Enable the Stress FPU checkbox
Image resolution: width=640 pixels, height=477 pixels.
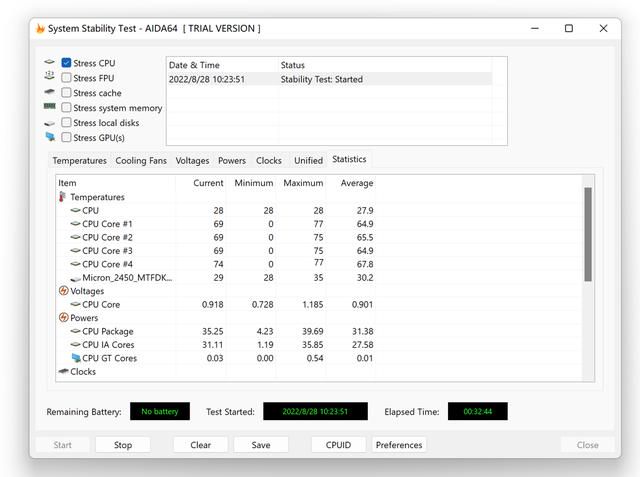point(66,78)
